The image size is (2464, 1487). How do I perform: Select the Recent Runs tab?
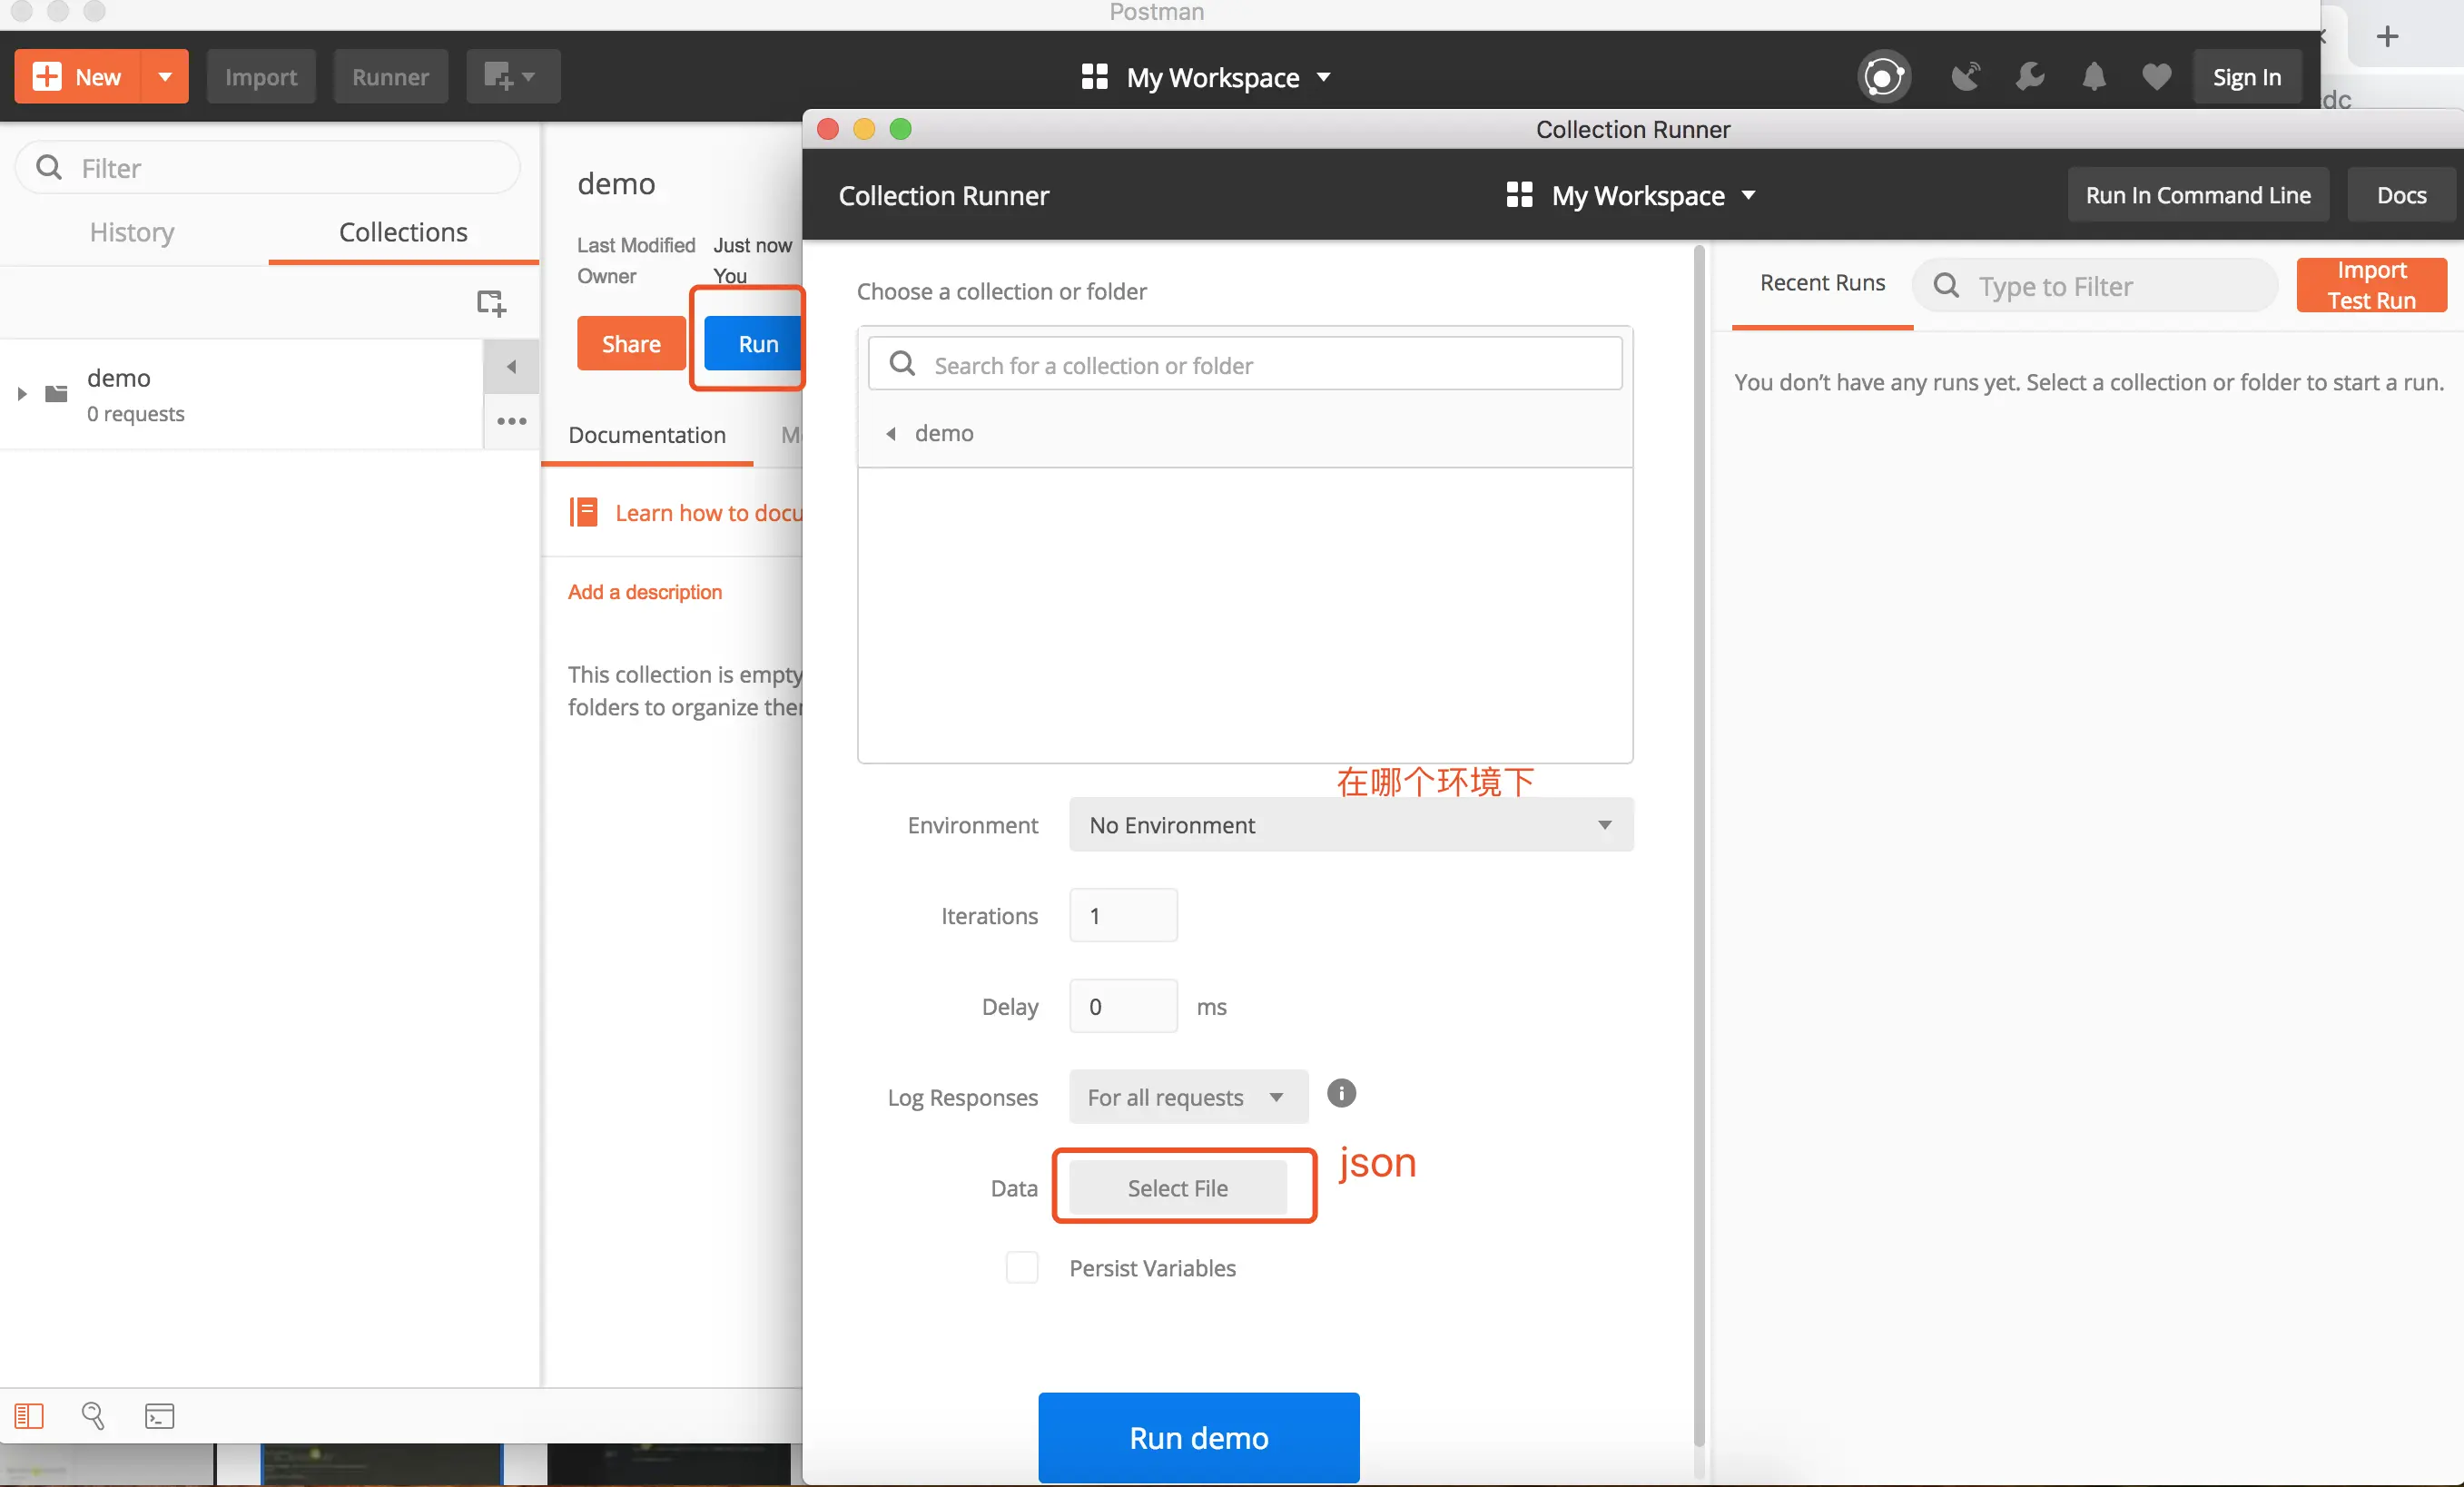(x=1822, y=283)
